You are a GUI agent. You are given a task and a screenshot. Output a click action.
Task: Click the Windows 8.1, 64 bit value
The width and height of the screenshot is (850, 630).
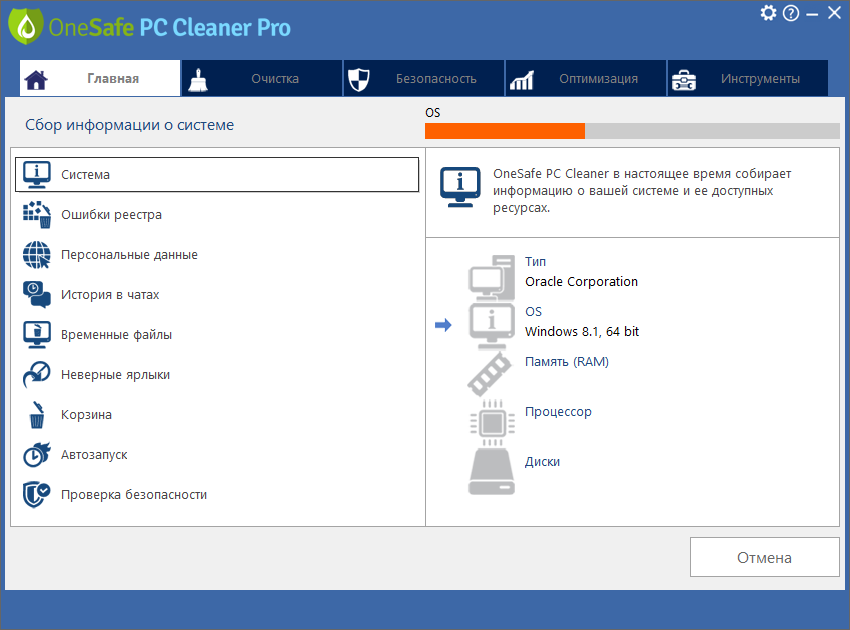582,332
